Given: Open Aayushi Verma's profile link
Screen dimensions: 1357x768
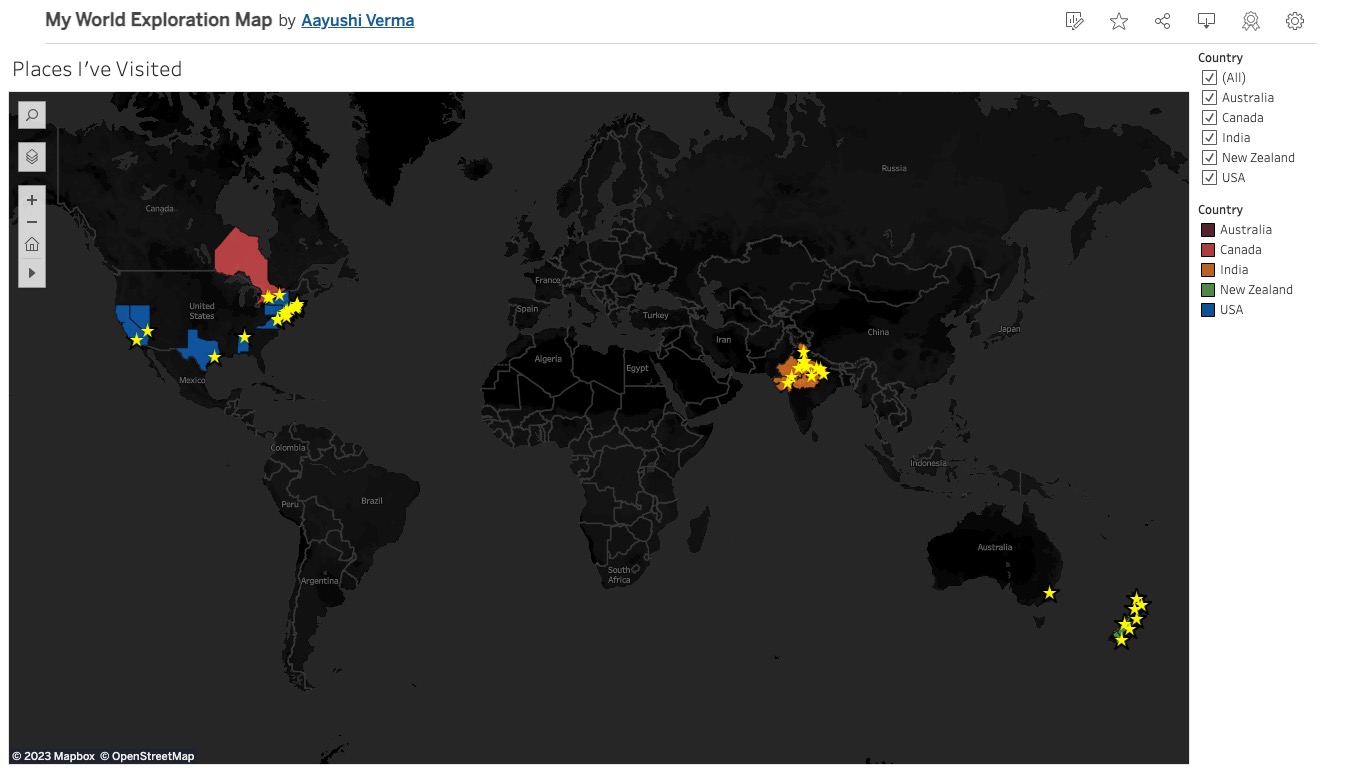Looking at the screenshot, I should coord(357,20).
